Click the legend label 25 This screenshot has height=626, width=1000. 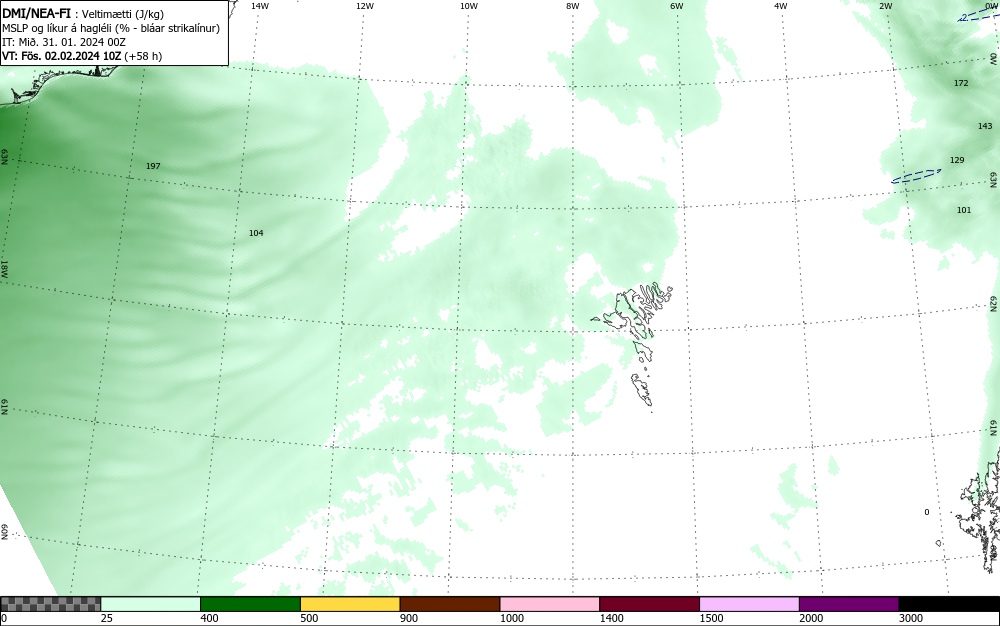click(x=107, y=618)
